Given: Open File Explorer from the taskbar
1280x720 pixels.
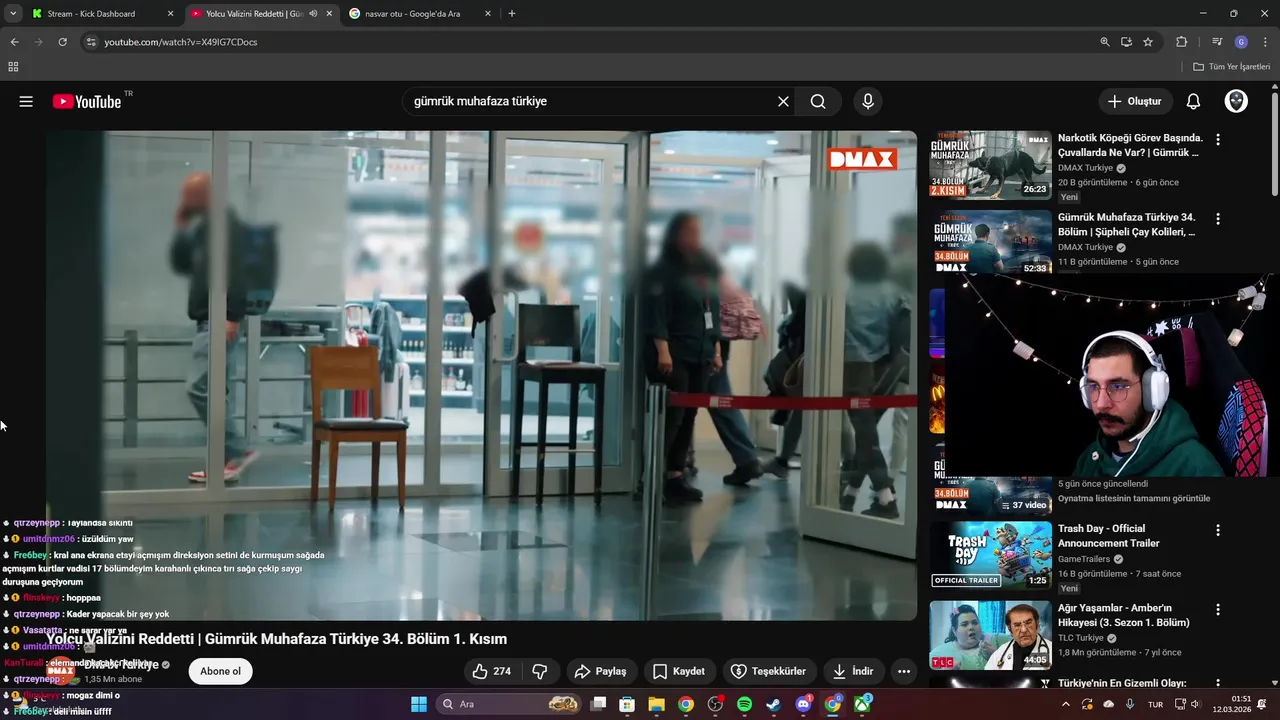Looking at the screenshot, I should coord(656,704).
